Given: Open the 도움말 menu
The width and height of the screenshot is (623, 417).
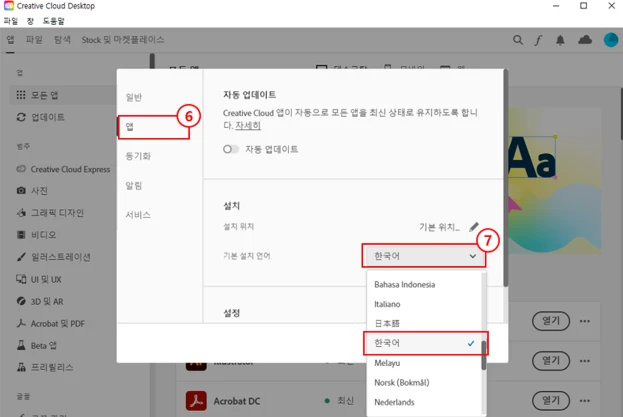Looking at the screenshot, I should click(x=54, y=21).
